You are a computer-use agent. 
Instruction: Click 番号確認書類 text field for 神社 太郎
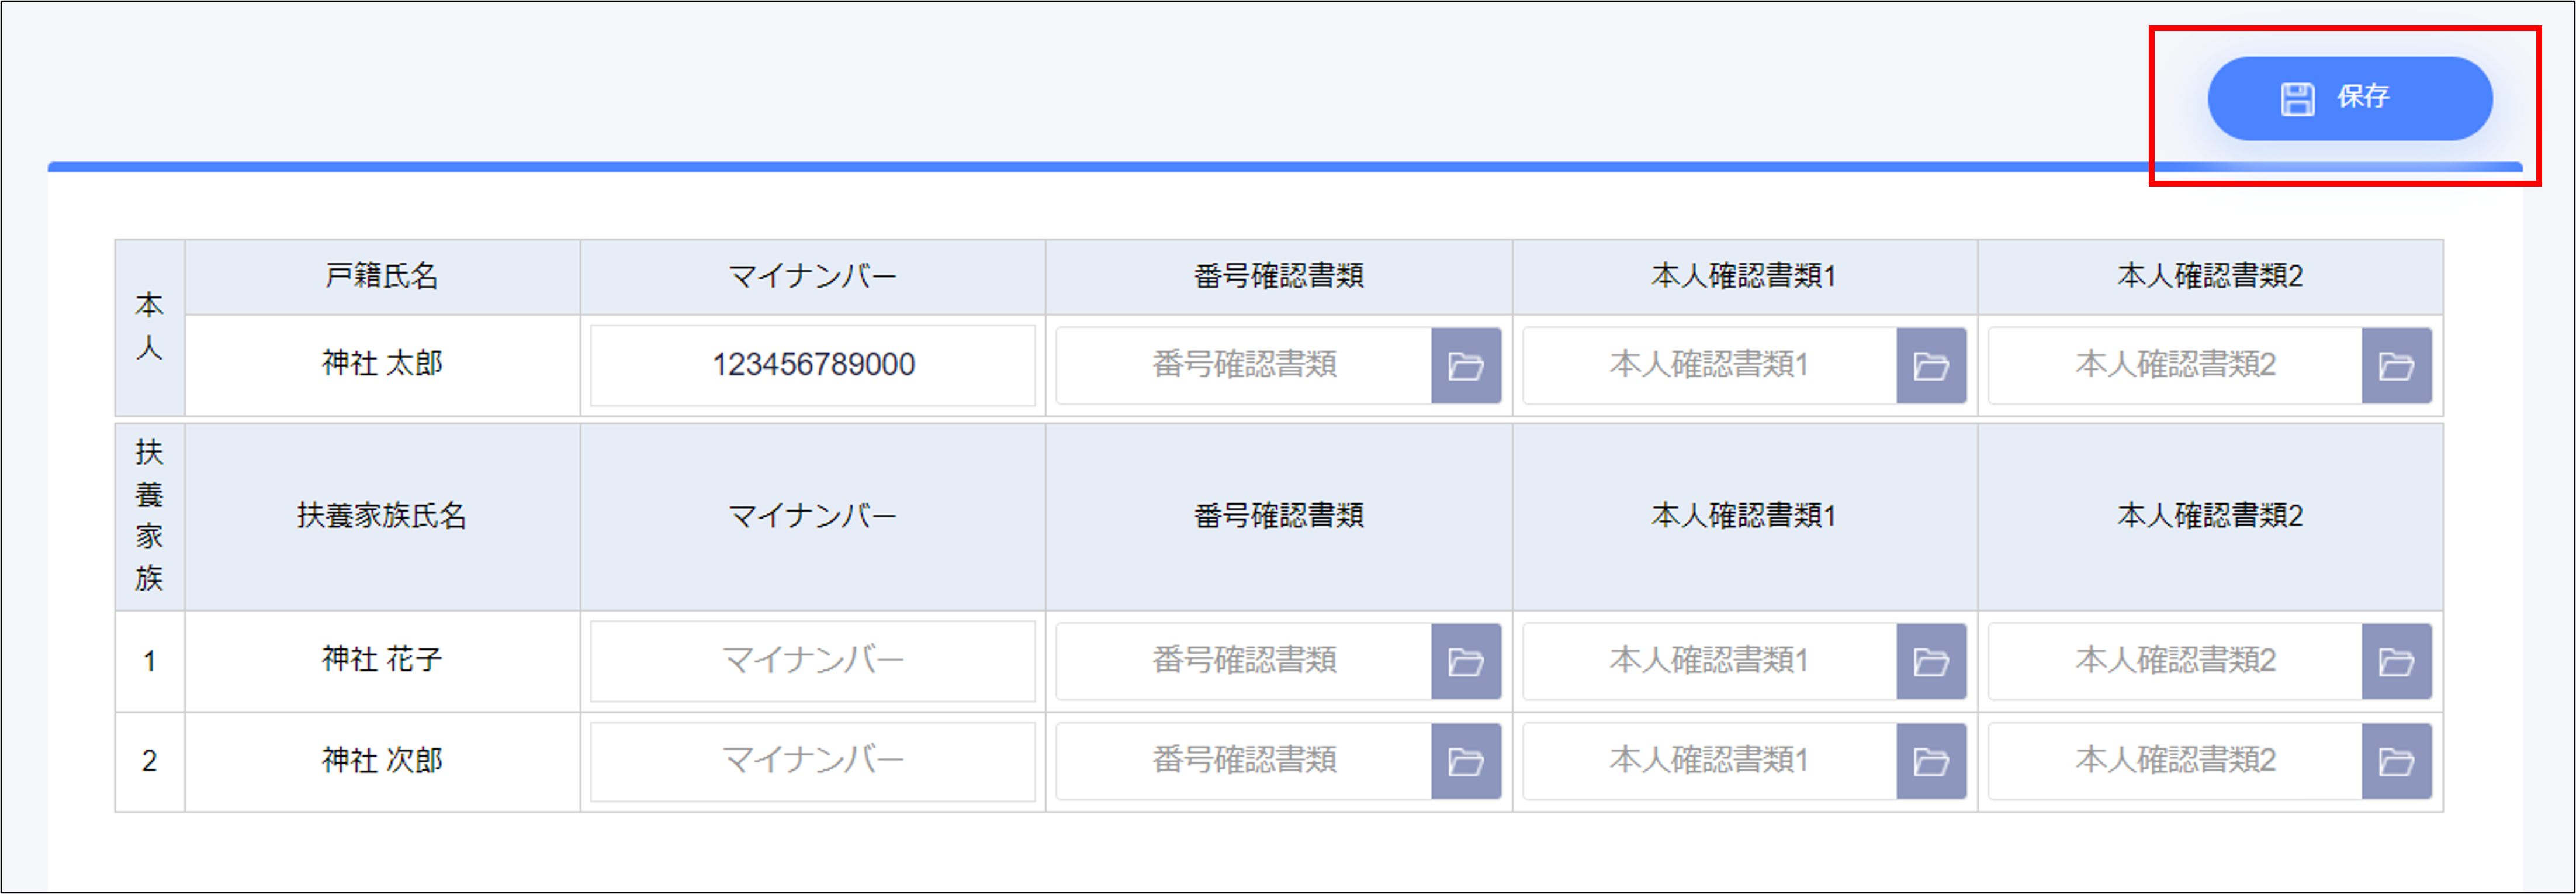[1243, 365]
